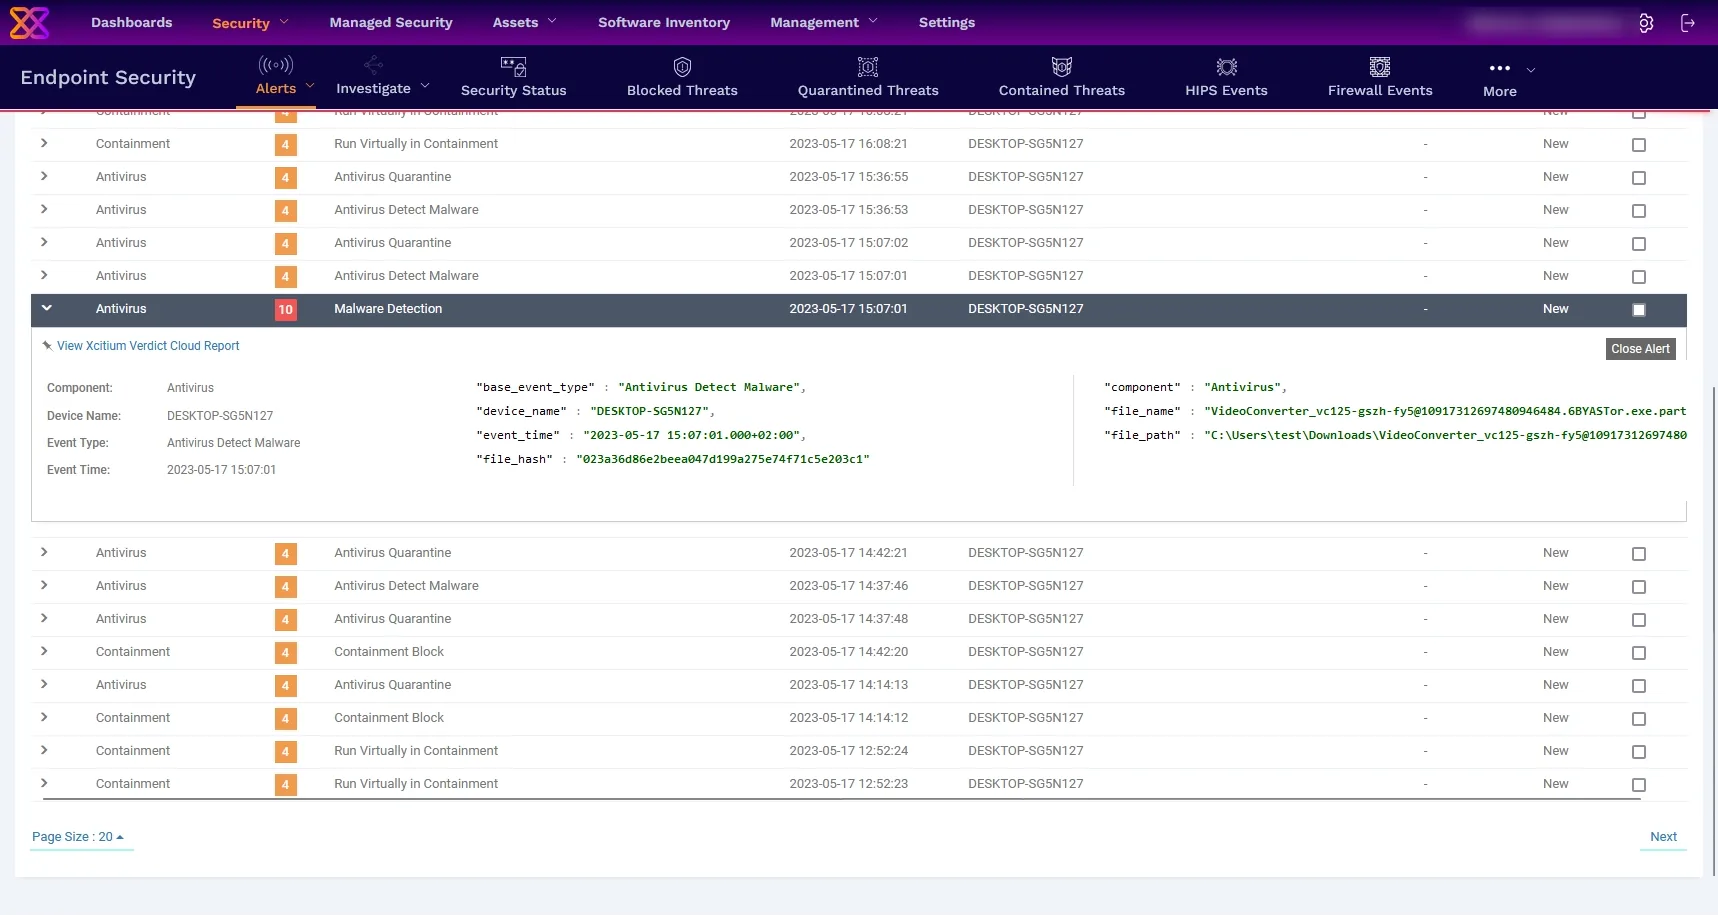Open Firewall Events page
1718x915 pixels.
click(1380, 77)
